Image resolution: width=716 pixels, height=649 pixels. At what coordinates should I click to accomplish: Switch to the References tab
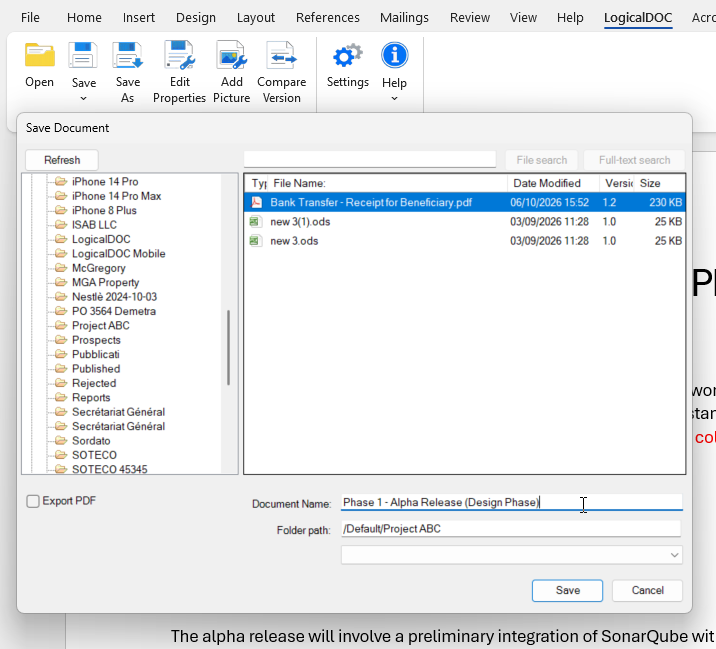coord(327,17)
